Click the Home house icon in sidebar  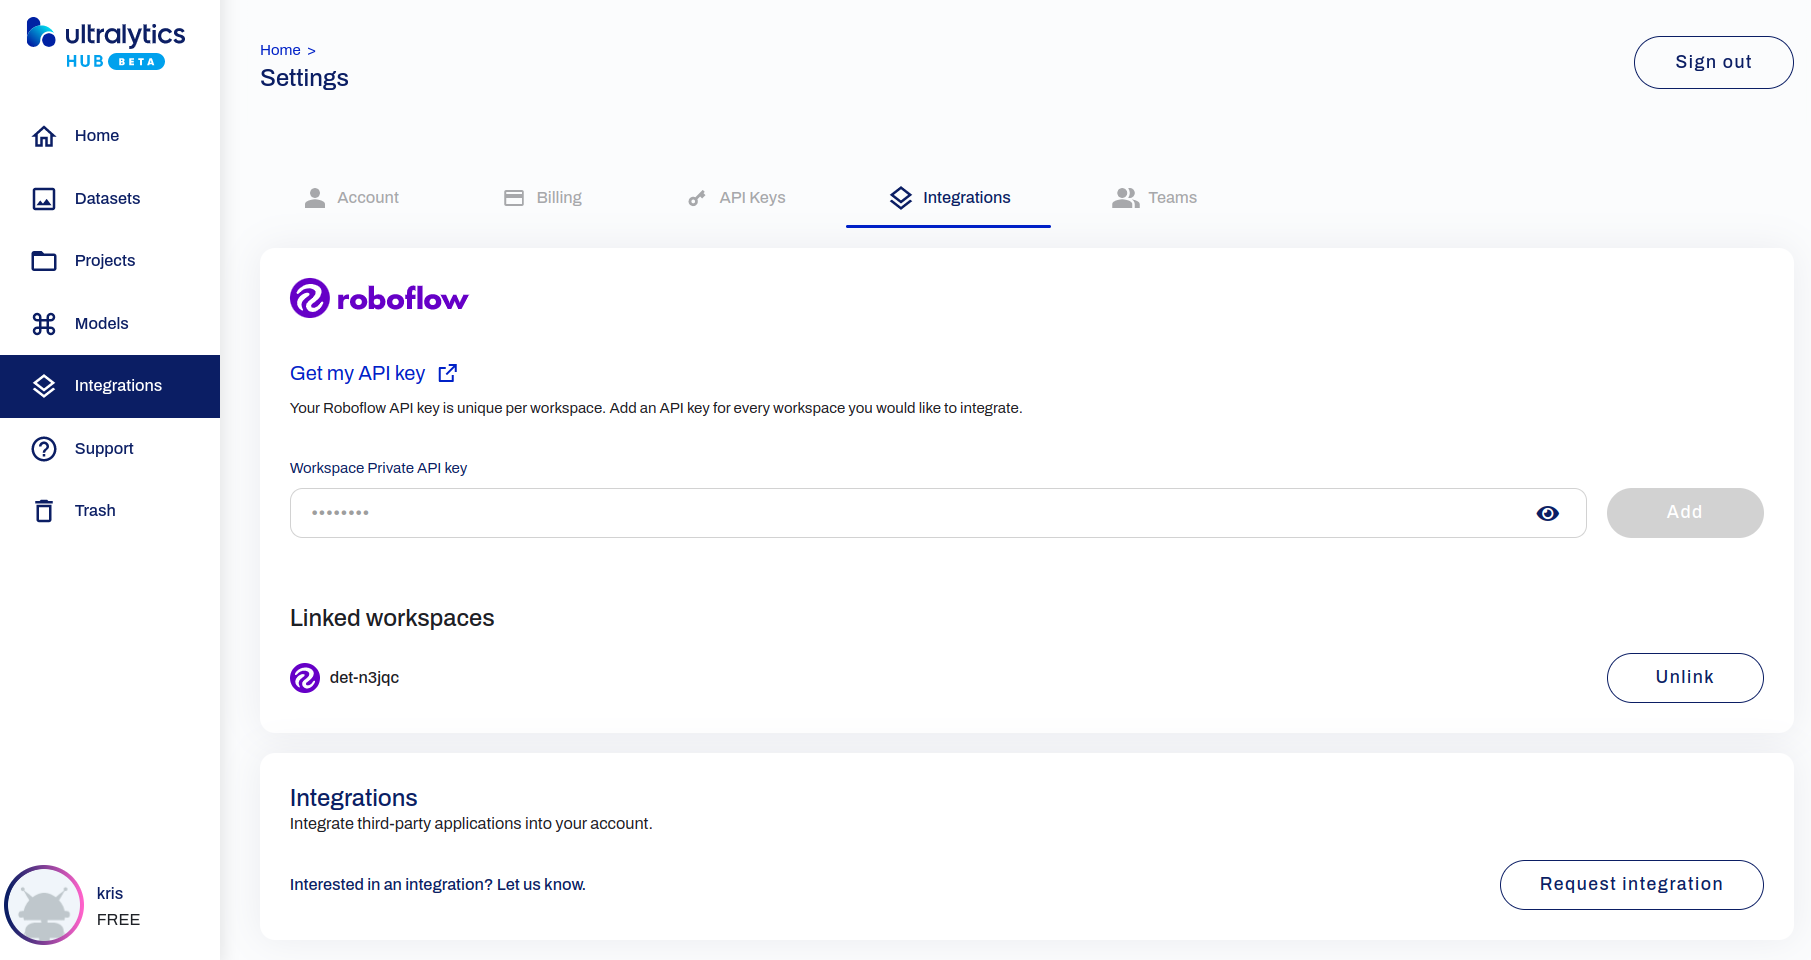[x=44, y=136]
